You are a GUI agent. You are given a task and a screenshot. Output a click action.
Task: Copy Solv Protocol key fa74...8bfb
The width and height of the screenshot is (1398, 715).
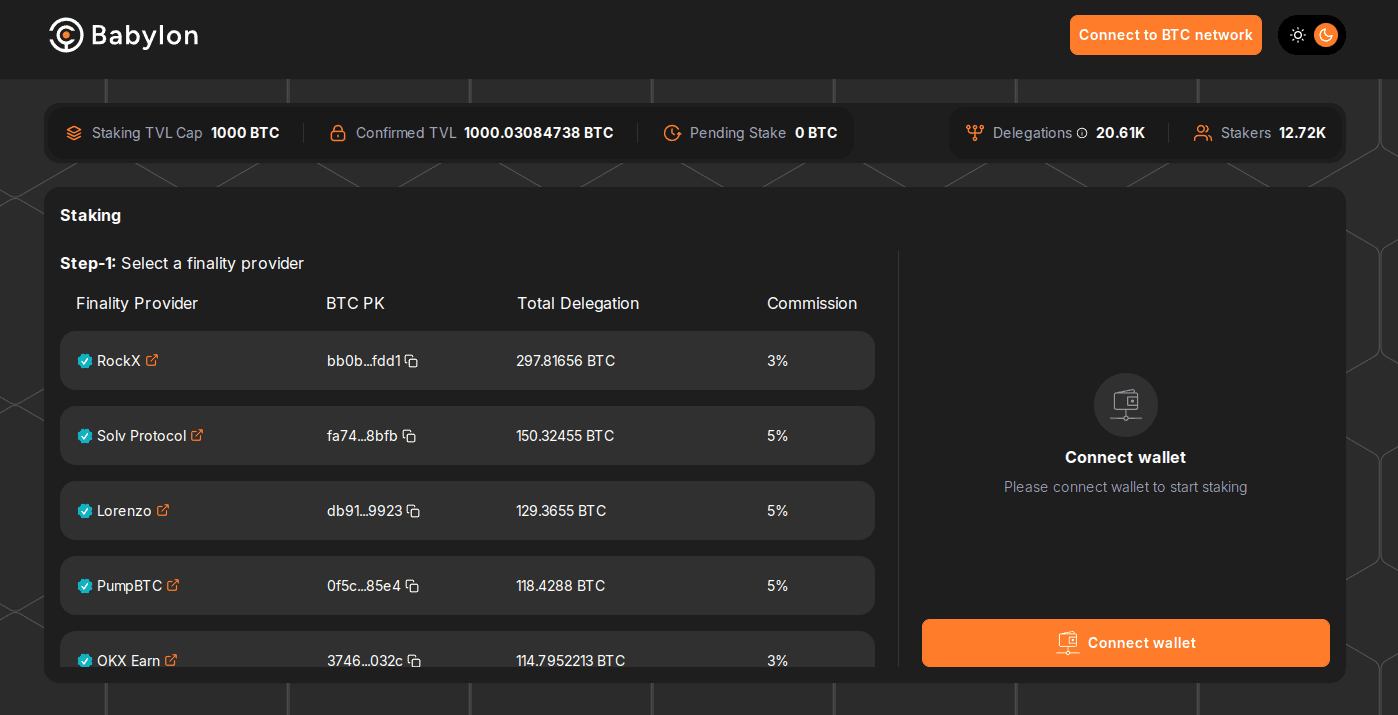[409, 436]
